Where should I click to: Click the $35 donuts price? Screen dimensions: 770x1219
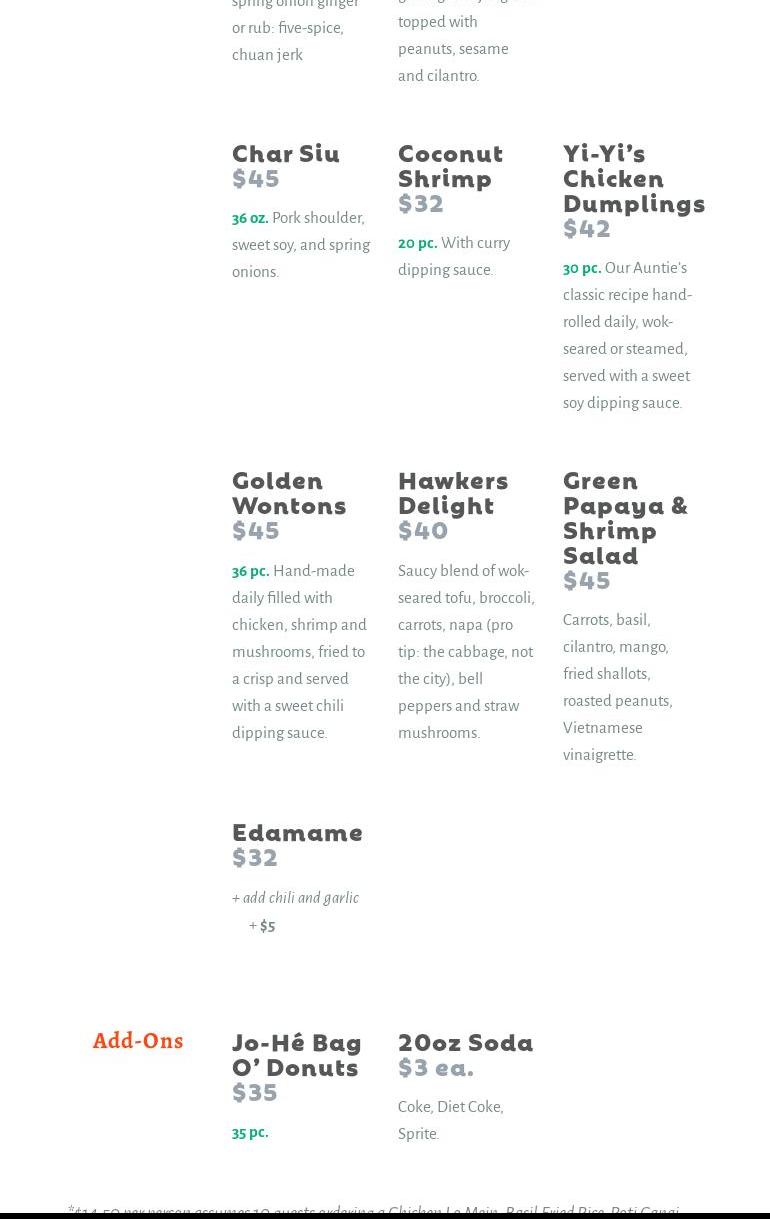coord(255,1092)
